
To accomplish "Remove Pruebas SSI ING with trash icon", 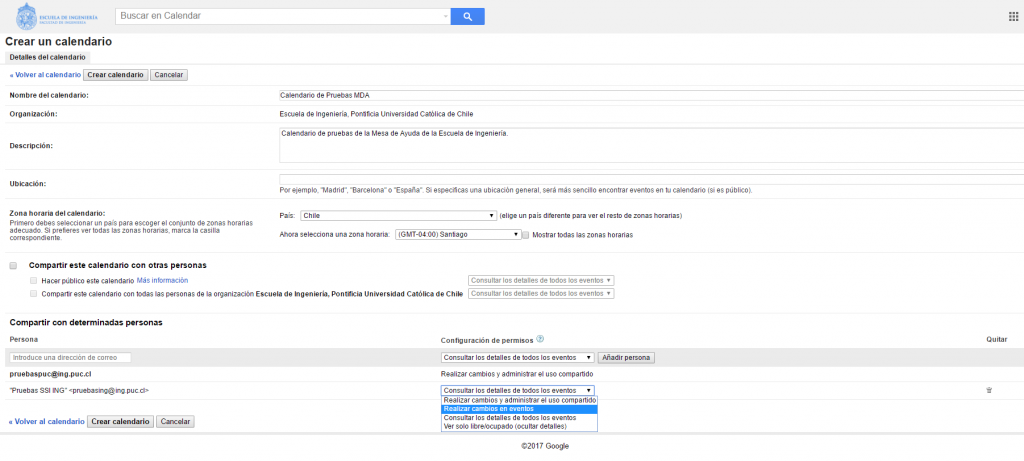I will coord(989,390).
